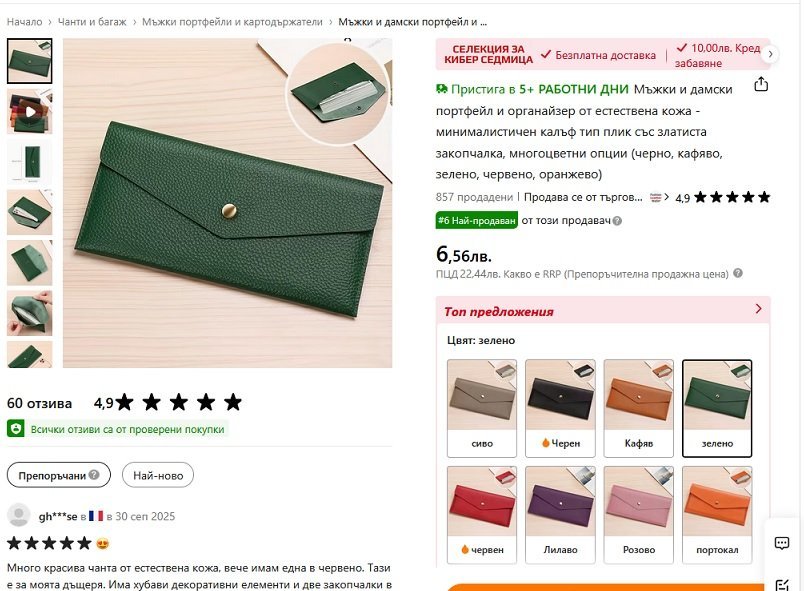Image resolution: width=804 pixels, height=591 pixels.
Task: Click the Начало breadcrumb link
Action: [24, 21]
